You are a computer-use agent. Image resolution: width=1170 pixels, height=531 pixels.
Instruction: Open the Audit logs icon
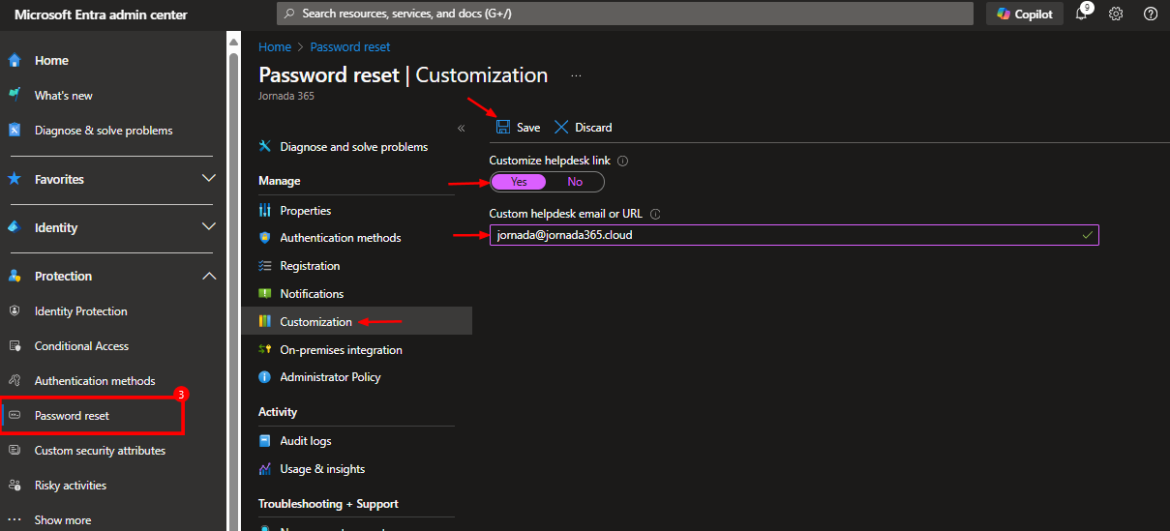tap(265, 441)
